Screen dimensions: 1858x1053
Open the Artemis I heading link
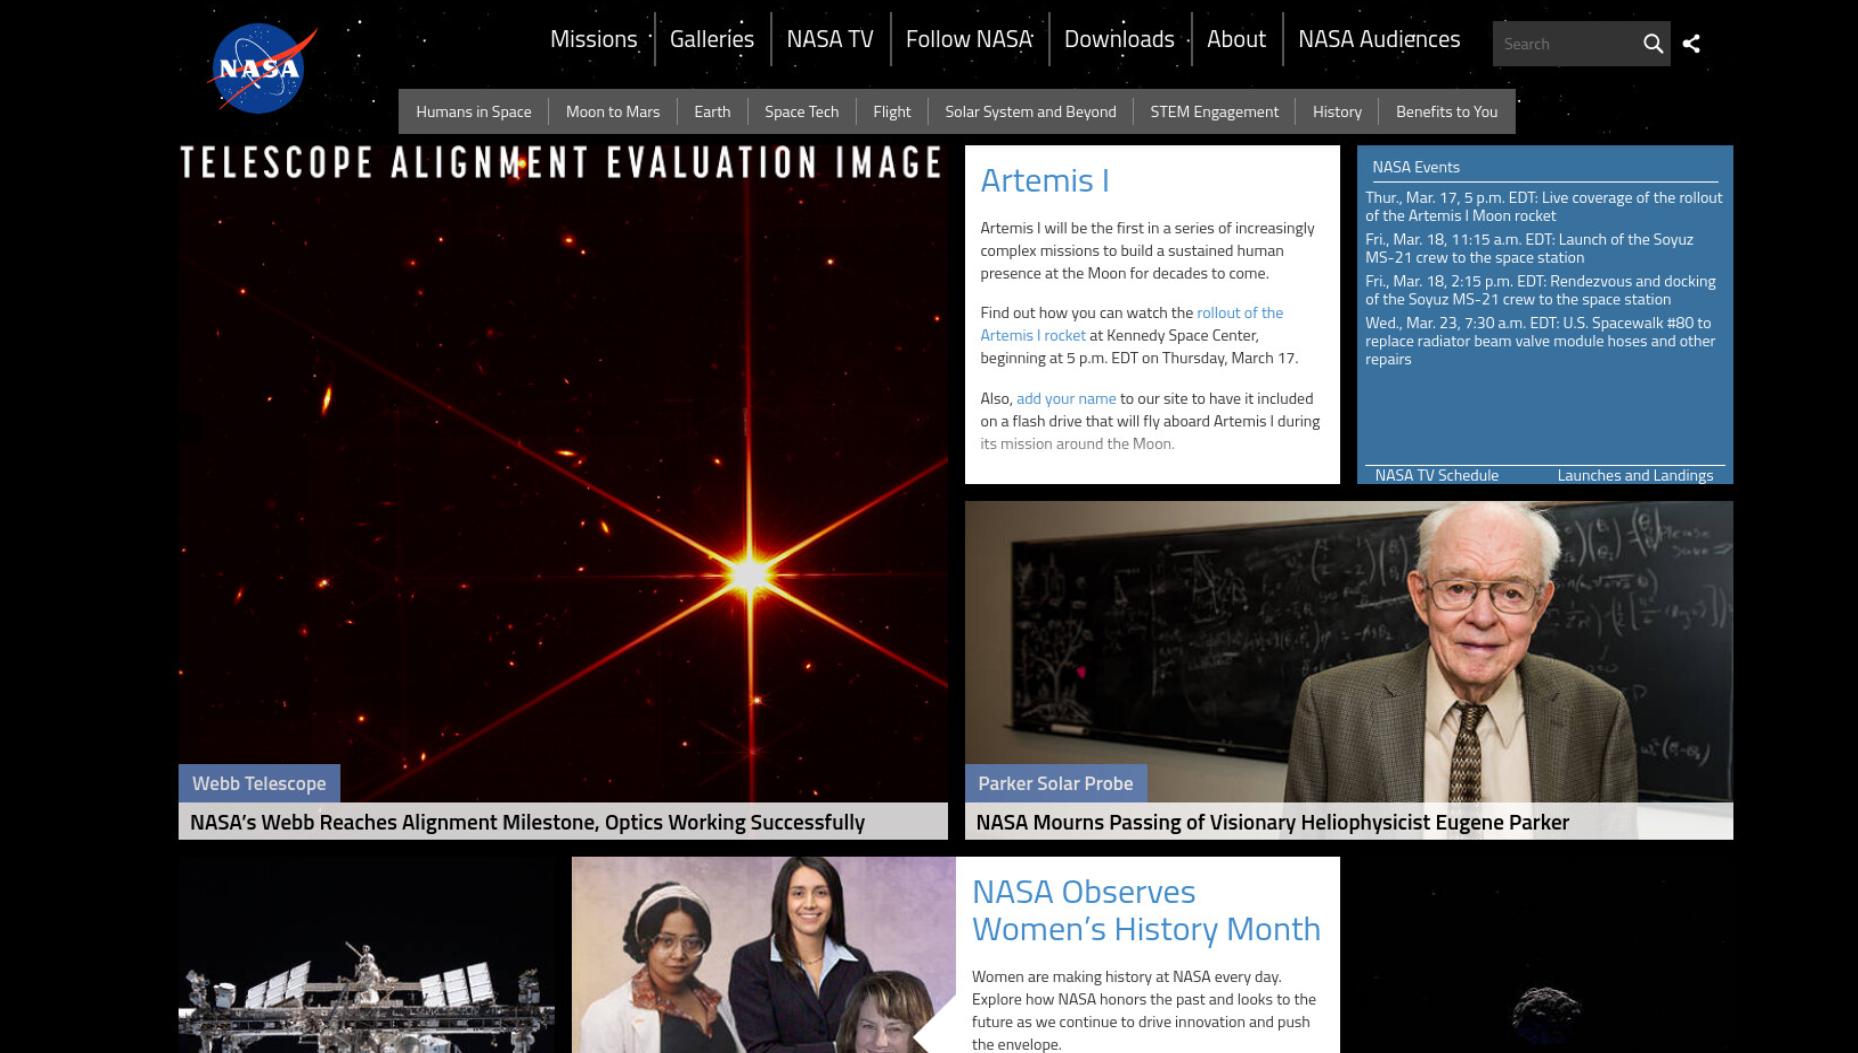click(1045, 181)
